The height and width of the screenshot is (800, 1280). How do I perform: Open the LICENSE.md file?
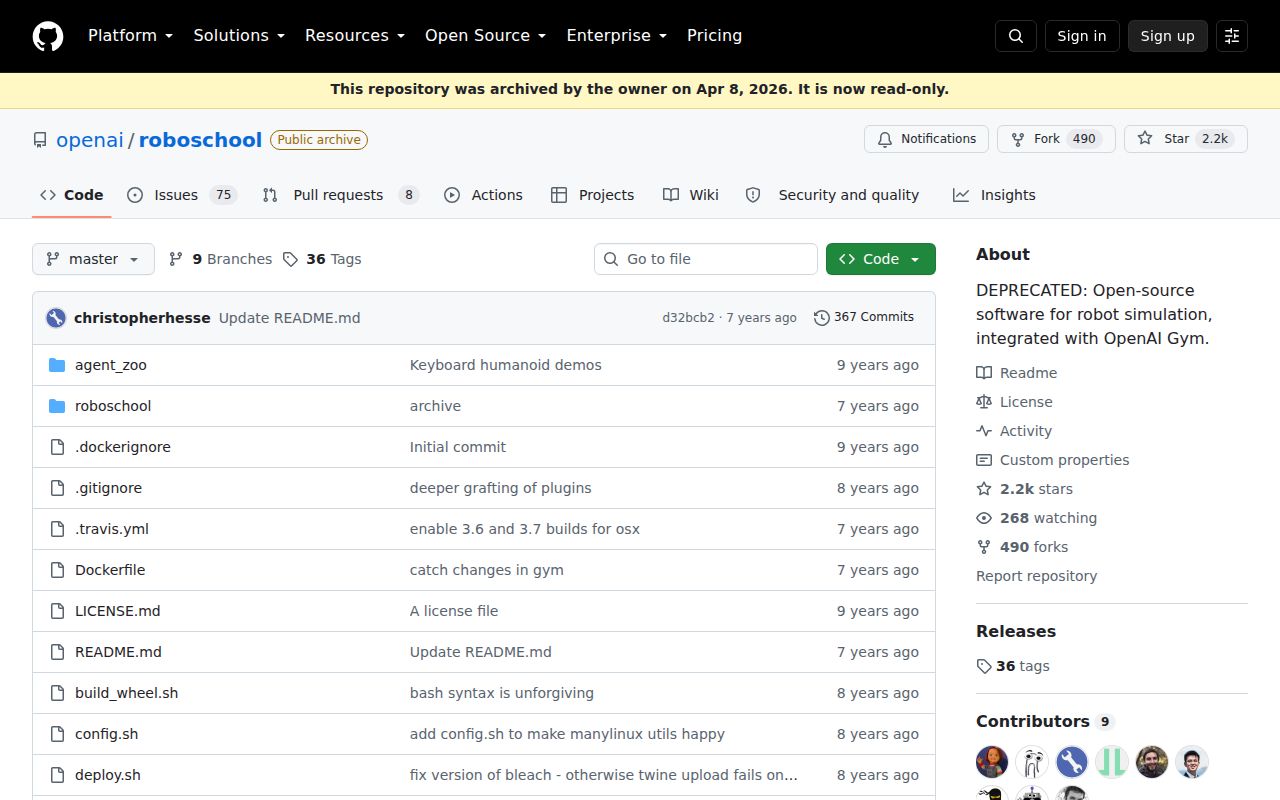click(118, 611)
